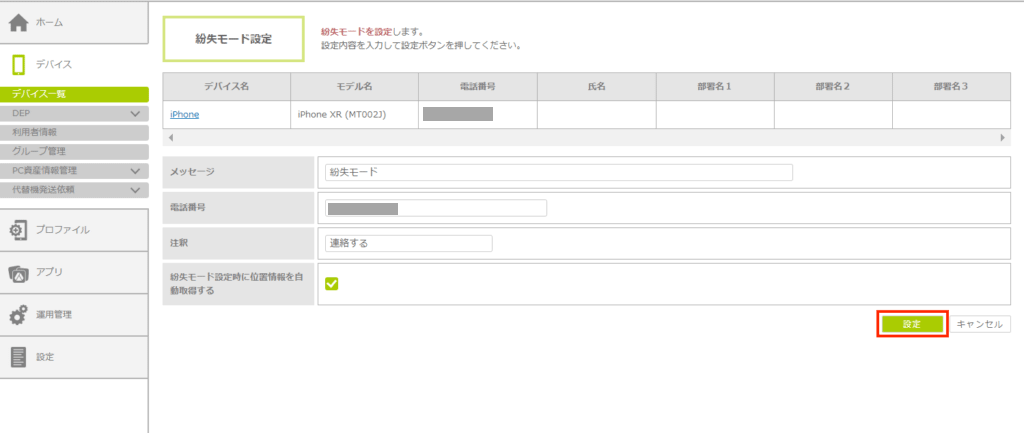Expand the DEP submenu chevron
The height and width of the screenshot is (433, 1024).
click(135, 114)
